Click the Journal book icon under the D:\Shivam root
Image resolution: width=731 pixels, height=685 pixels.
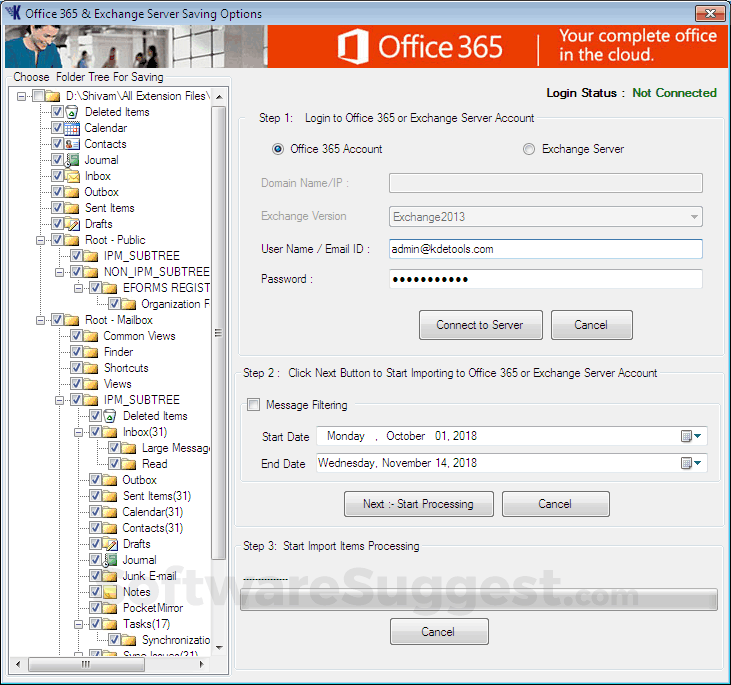click(x=71, y=160)
